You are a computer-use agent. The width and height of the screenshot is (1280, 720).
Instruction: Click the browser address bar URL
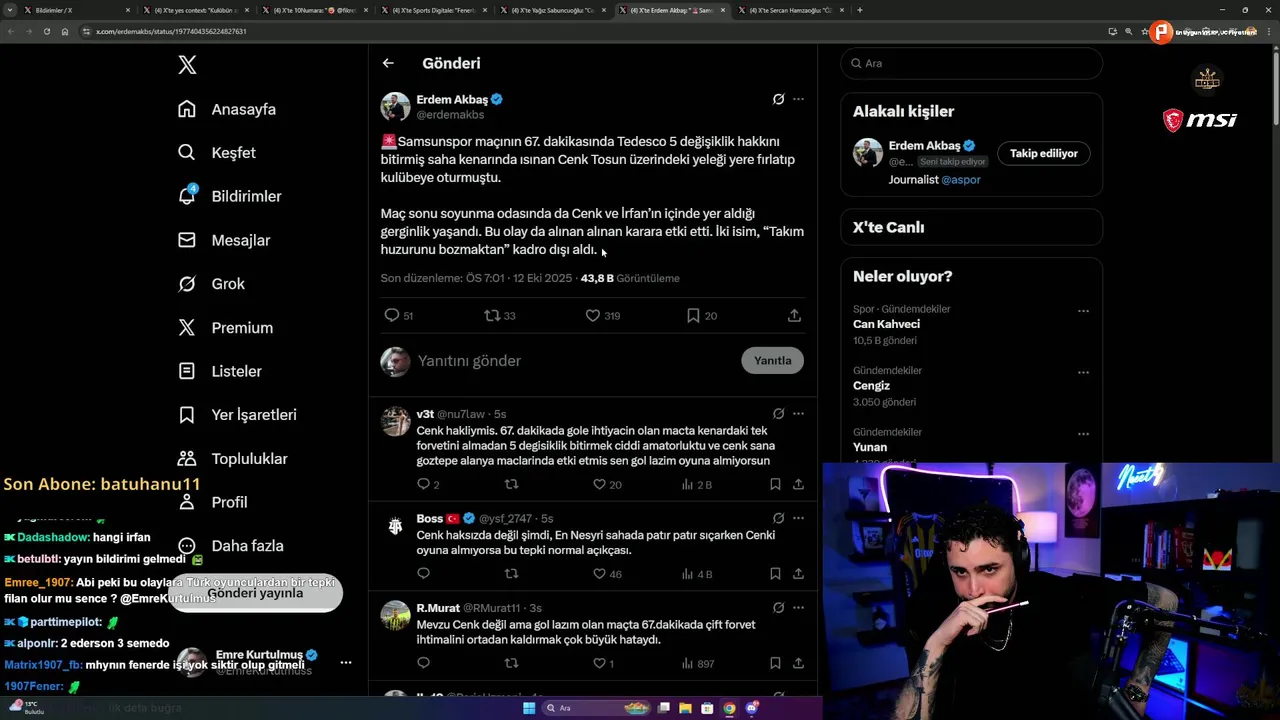point(171,31)
